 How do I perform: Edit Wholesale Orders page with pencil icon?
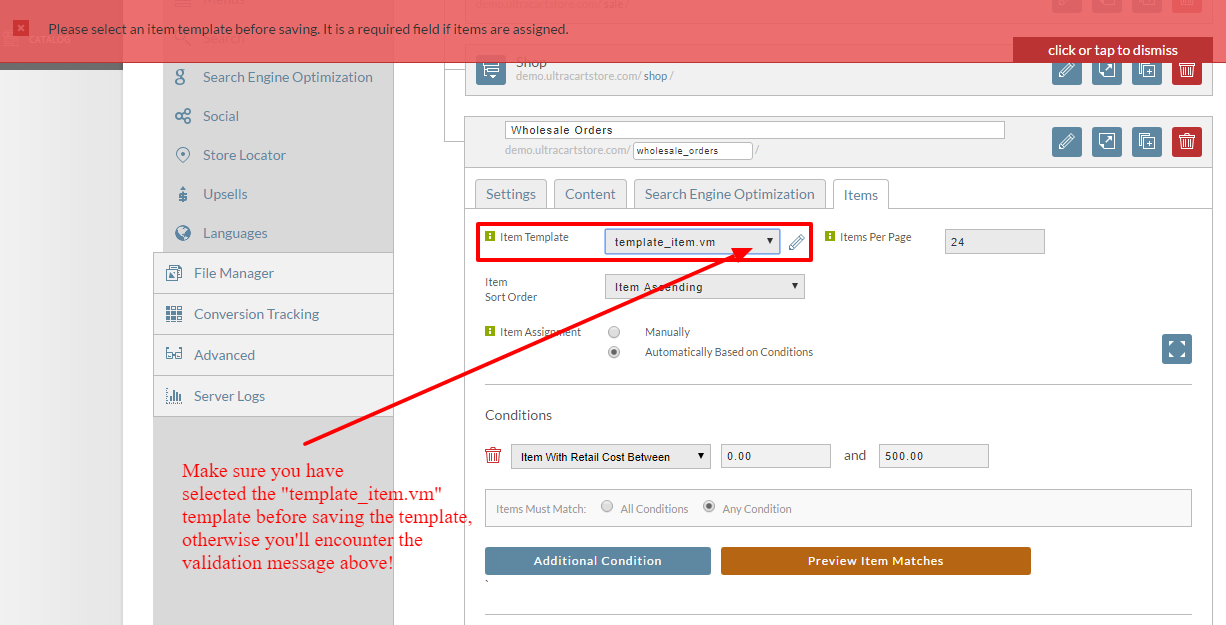pyautogui.click(x=1067, y=141)
